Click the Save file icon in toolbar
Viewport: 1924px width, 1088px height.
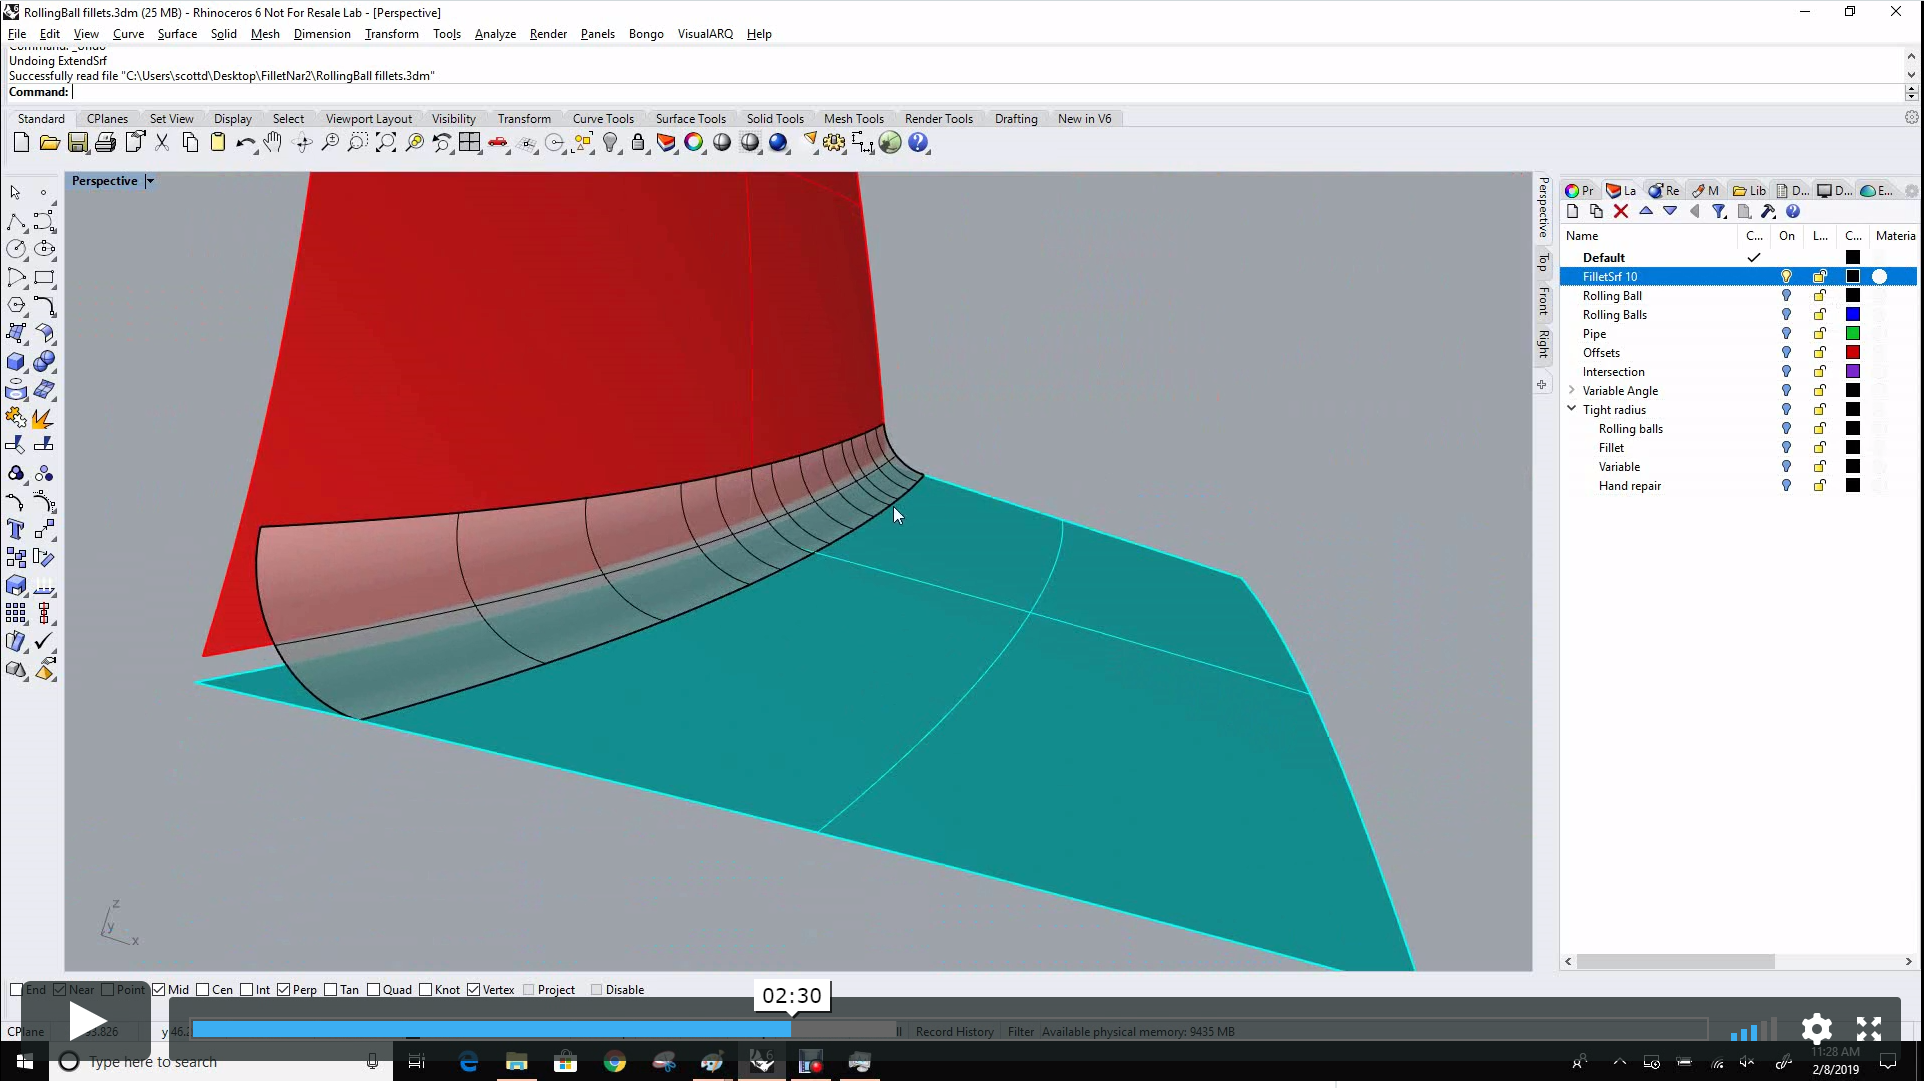pyautogui.click(x=77, y=143)
